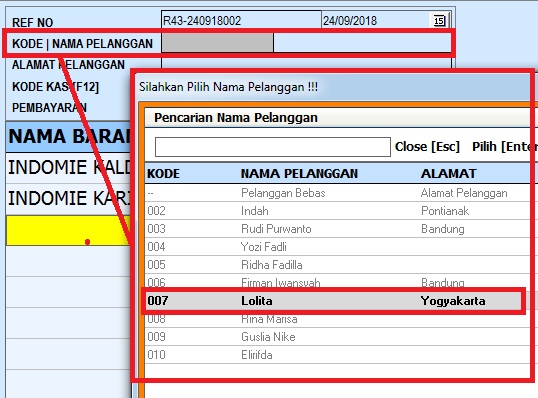Click the customer name field beside the code
Screen dimensions: 538x398
[x=362, y=43]
